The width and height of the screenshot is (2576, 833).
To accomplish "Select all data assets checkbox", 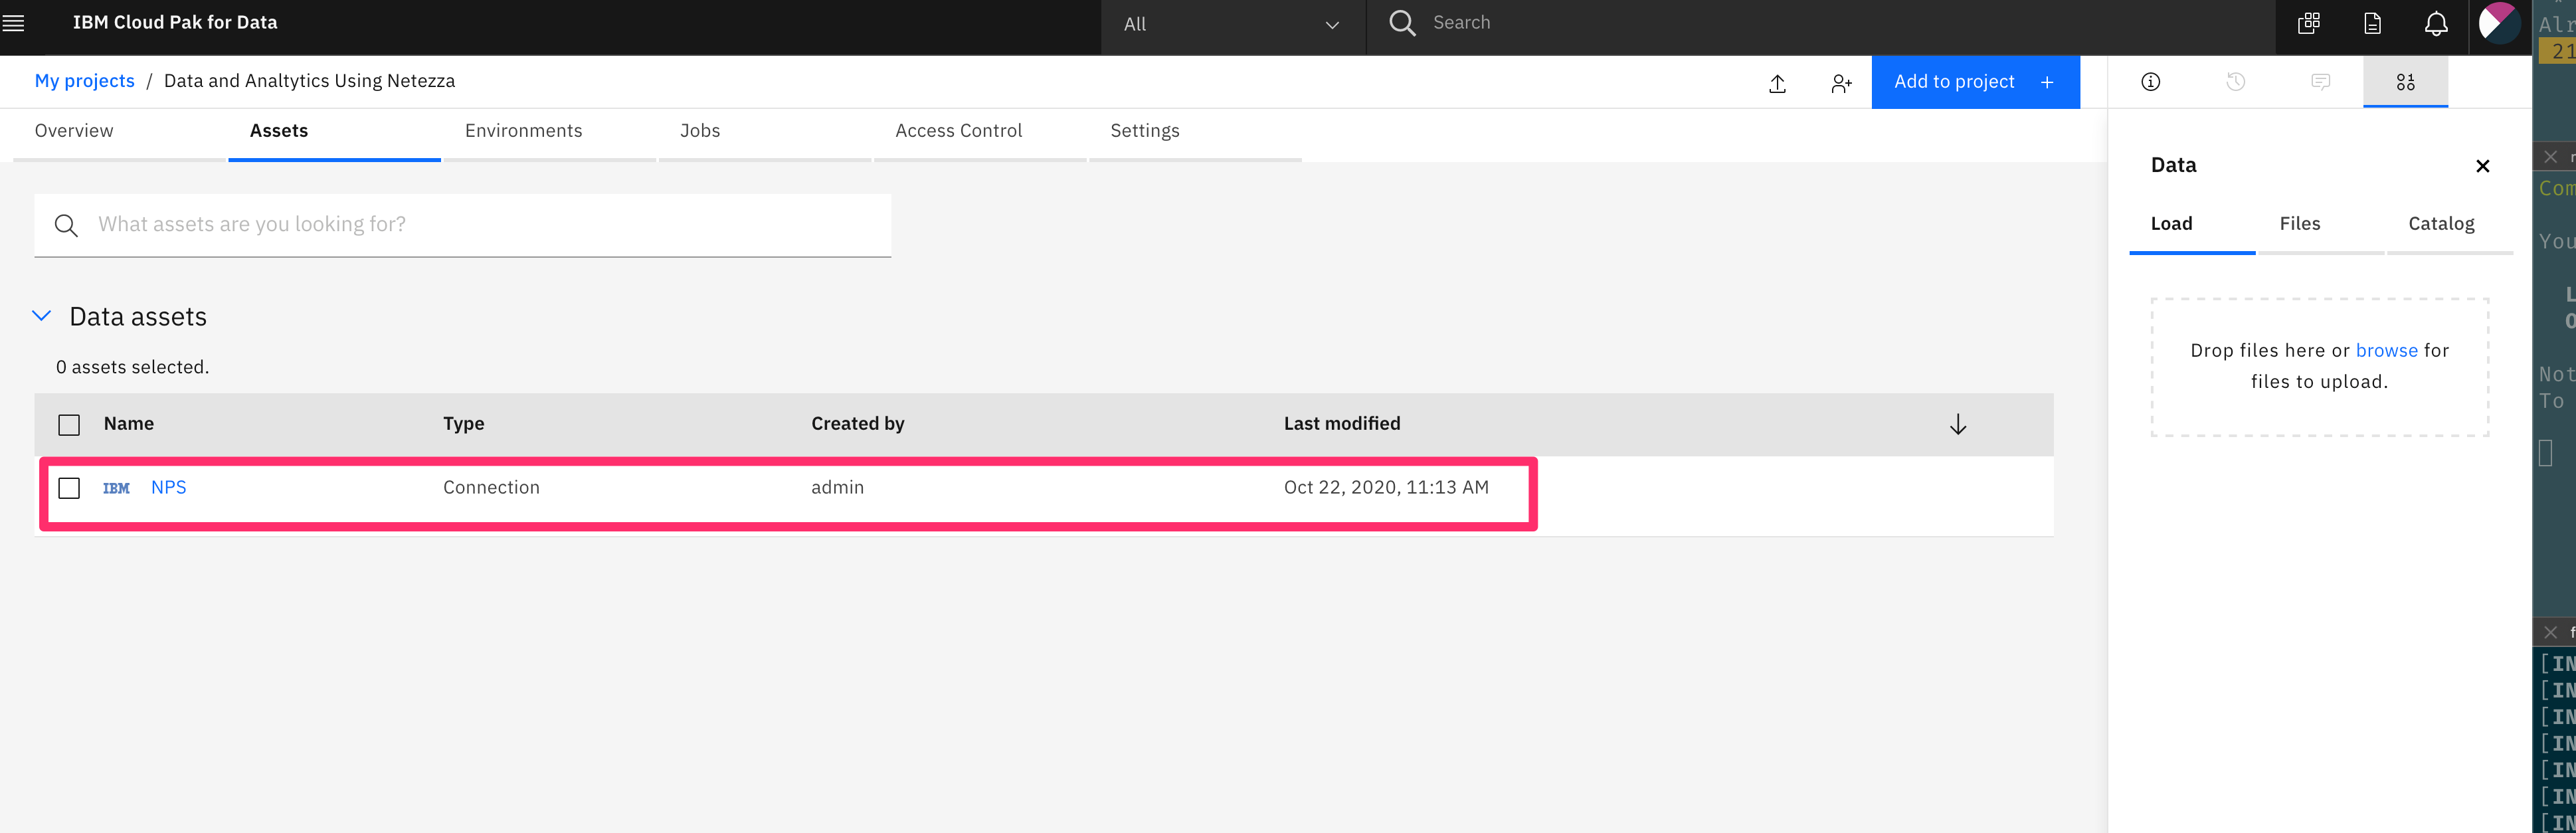I will (x=69, y=425).
